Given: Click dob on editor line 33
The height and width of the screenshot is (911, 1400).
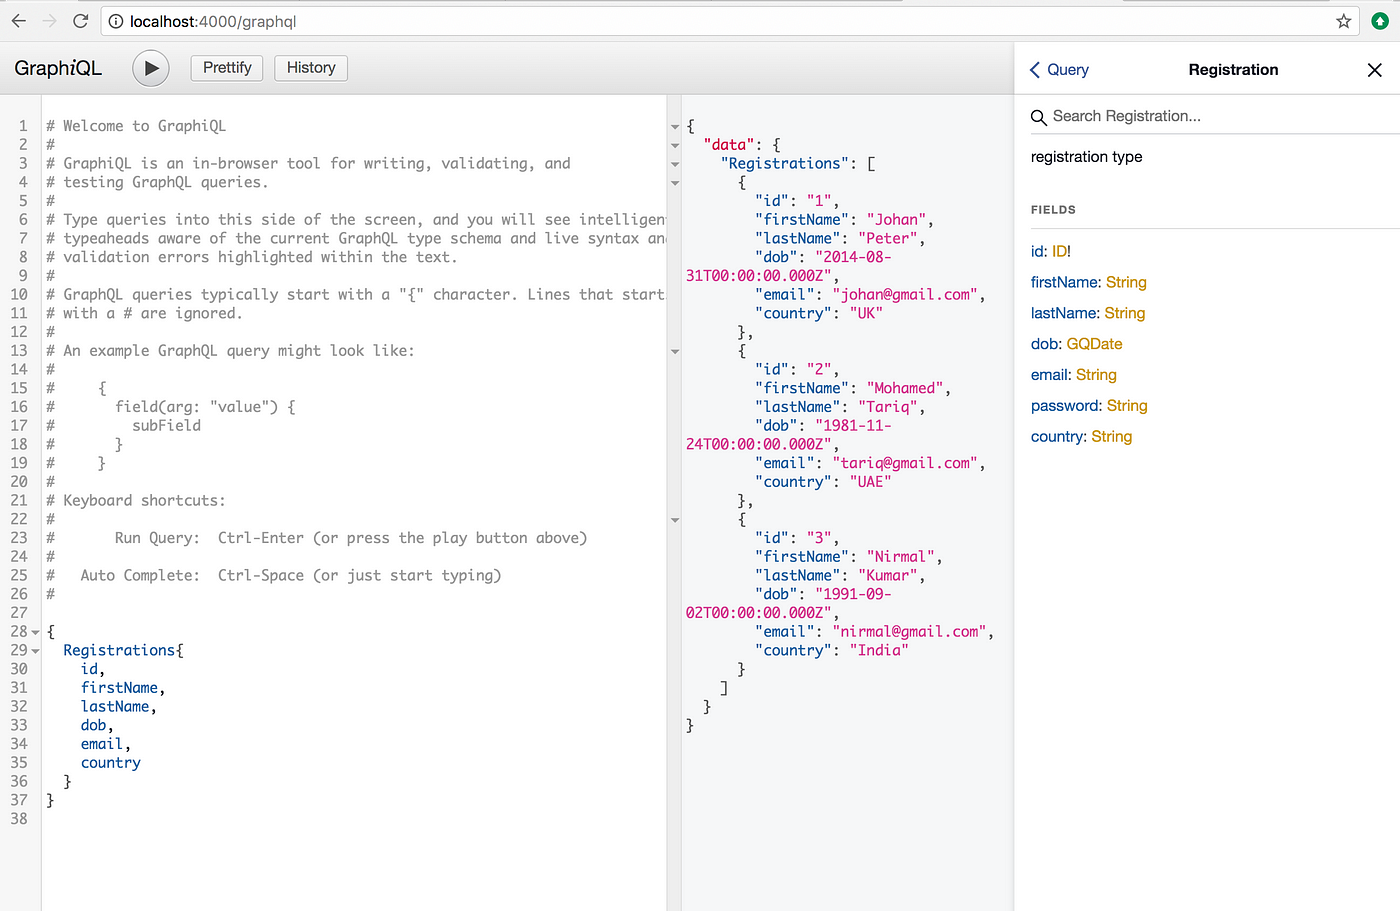Looking at the screenshot, I should pos(94,725).
